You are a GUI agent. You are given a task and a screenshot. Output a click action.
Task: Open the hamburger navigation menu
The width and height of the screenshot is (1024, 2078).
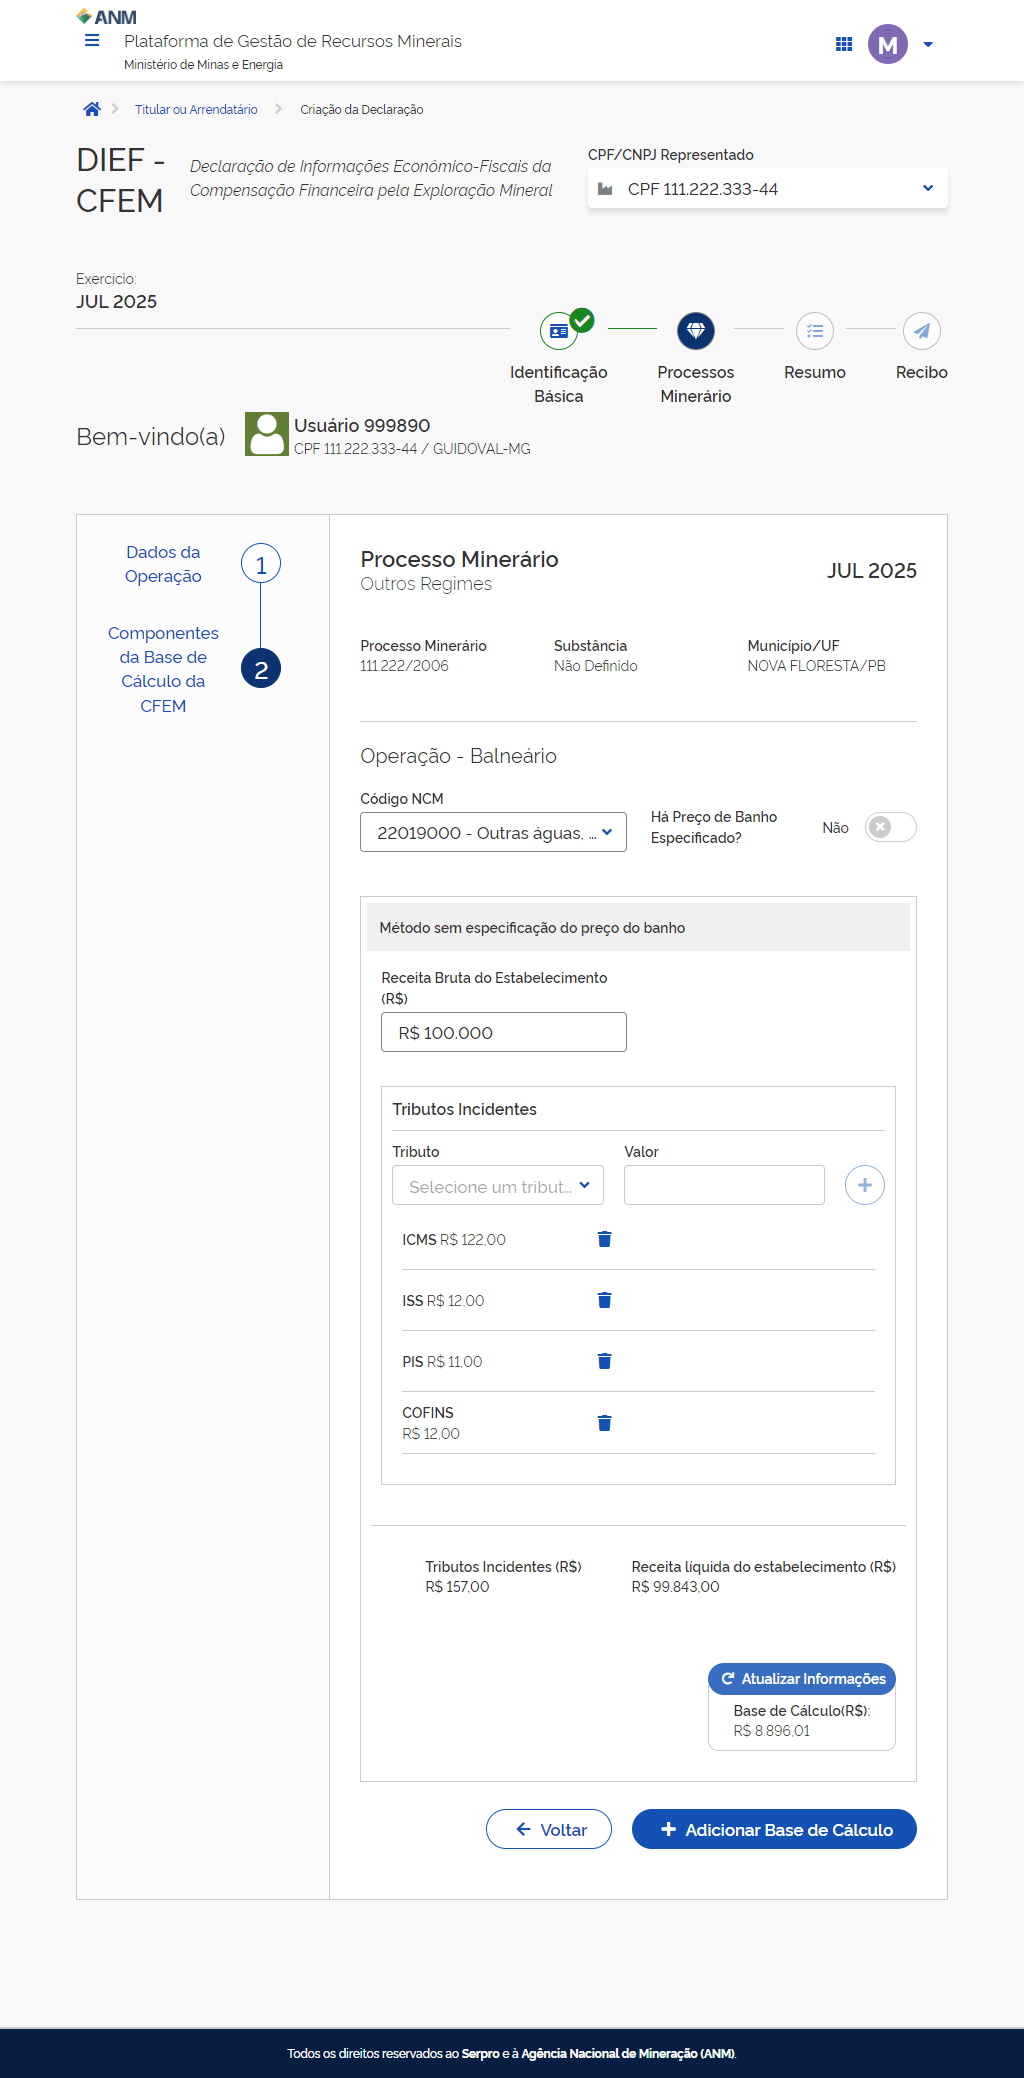click(x=92, y=41)
